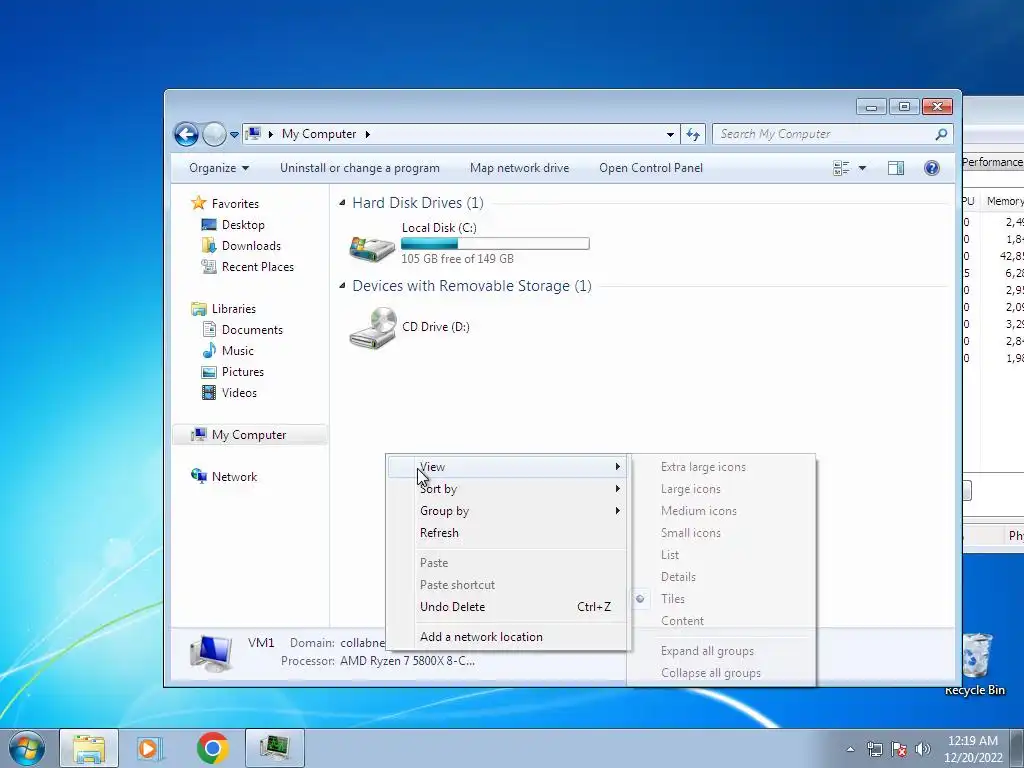1024x768 pixels.
Task: Select the Local Disk (C:) drive icon
Action: point(372,248)
